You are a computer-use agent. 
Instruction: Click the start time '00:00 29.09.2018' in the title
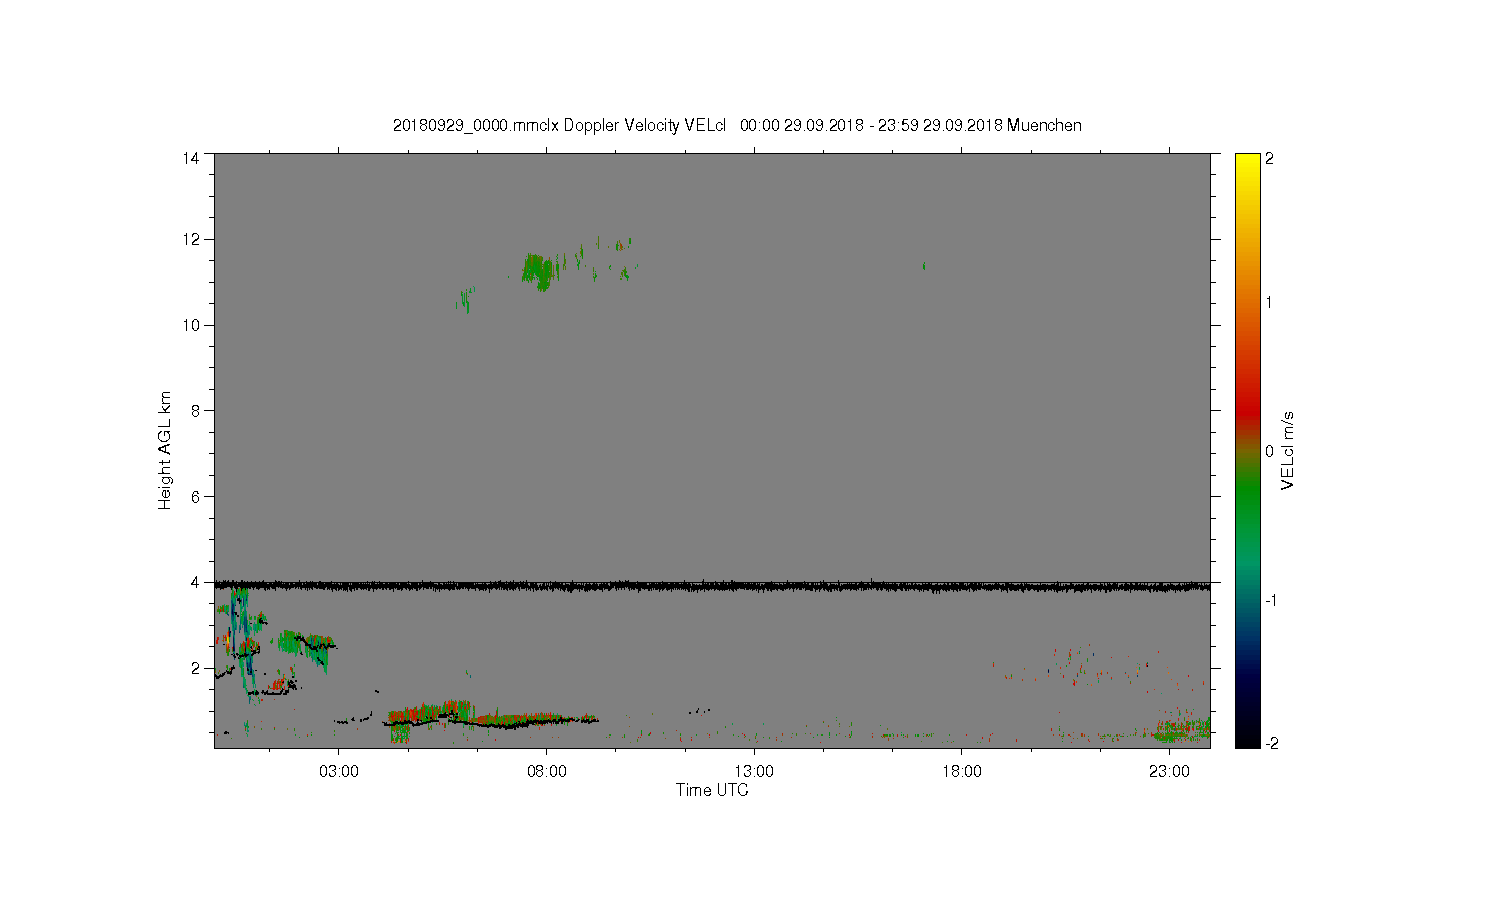pyautogui.click(x=802, y=126)
